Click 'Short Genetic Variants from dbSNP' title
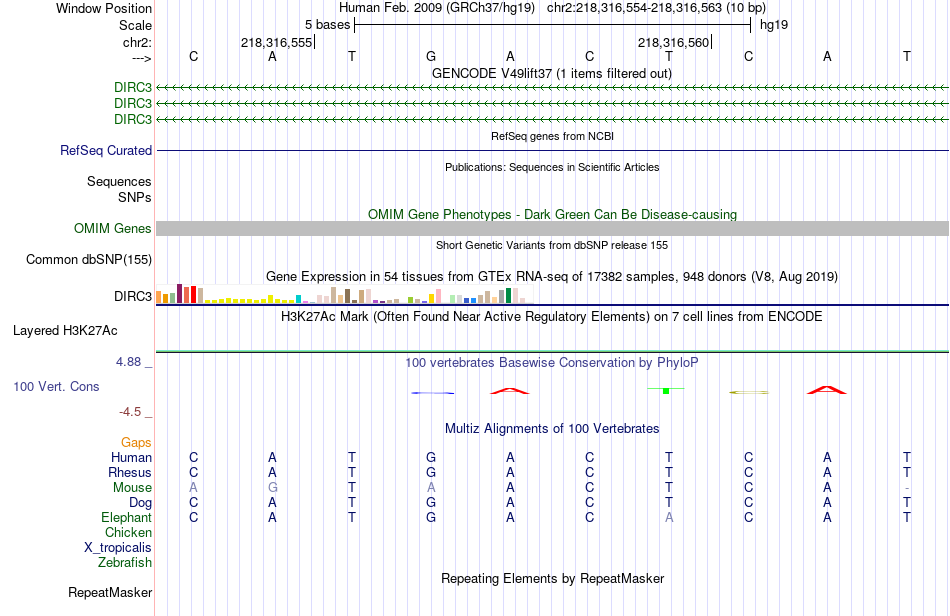Viewport: 950px width, 616px height. 552,245
